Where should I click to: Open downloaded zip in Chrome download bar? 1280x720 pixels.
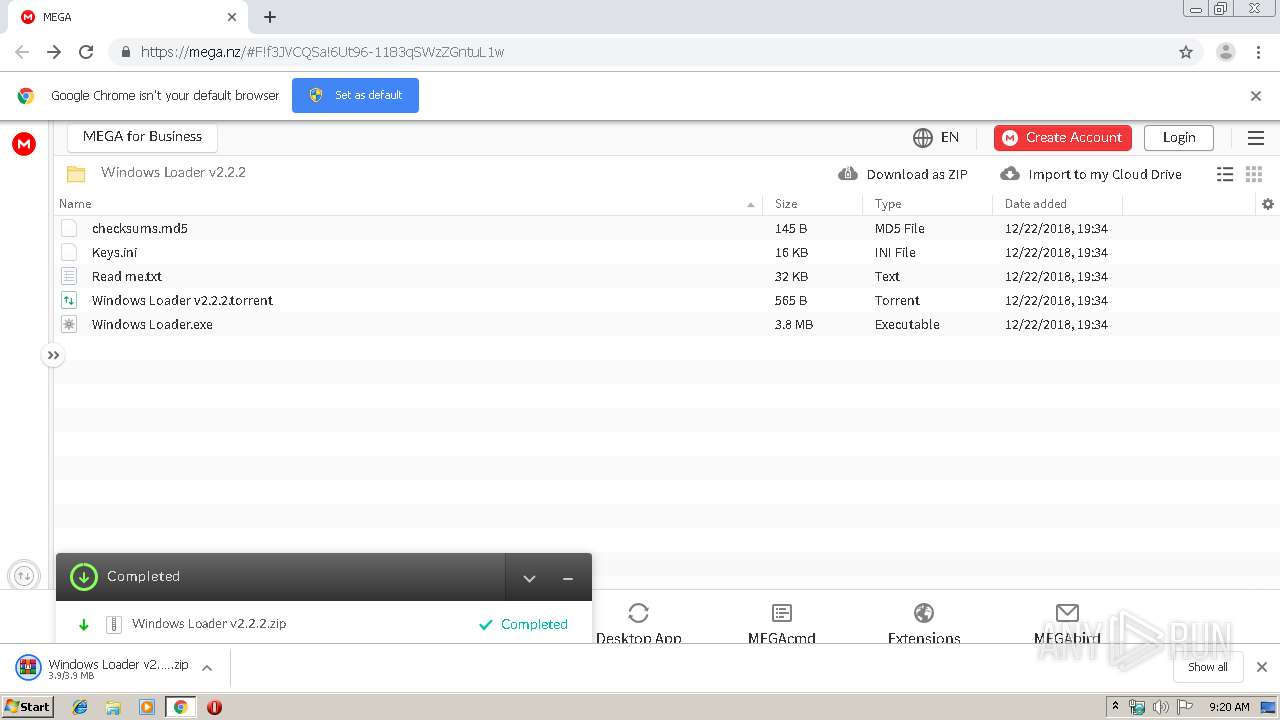click(x=102, y=668)
